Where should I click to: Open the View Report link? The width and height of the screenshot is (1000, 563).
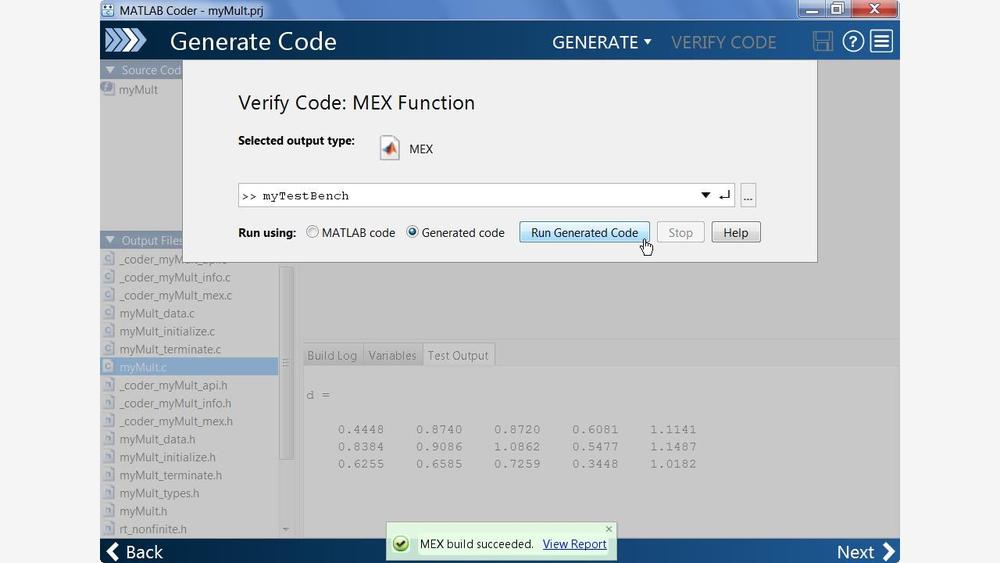point(575,544)
